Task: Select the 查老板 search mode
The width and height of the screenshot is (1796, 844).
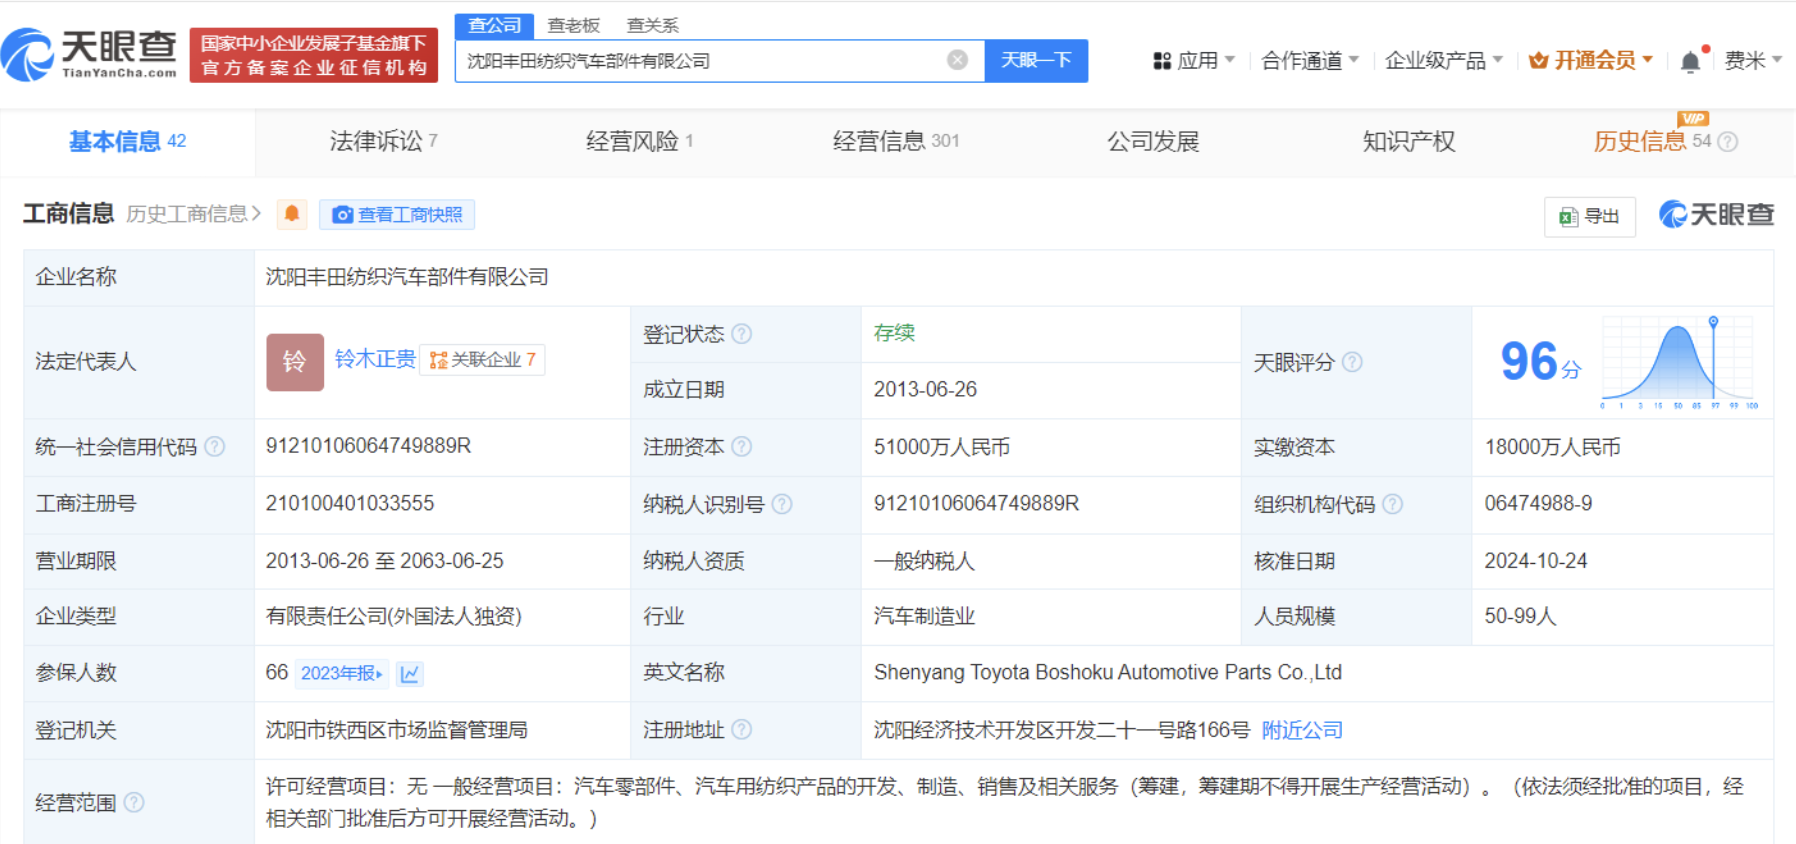Action: pos(573,25)
